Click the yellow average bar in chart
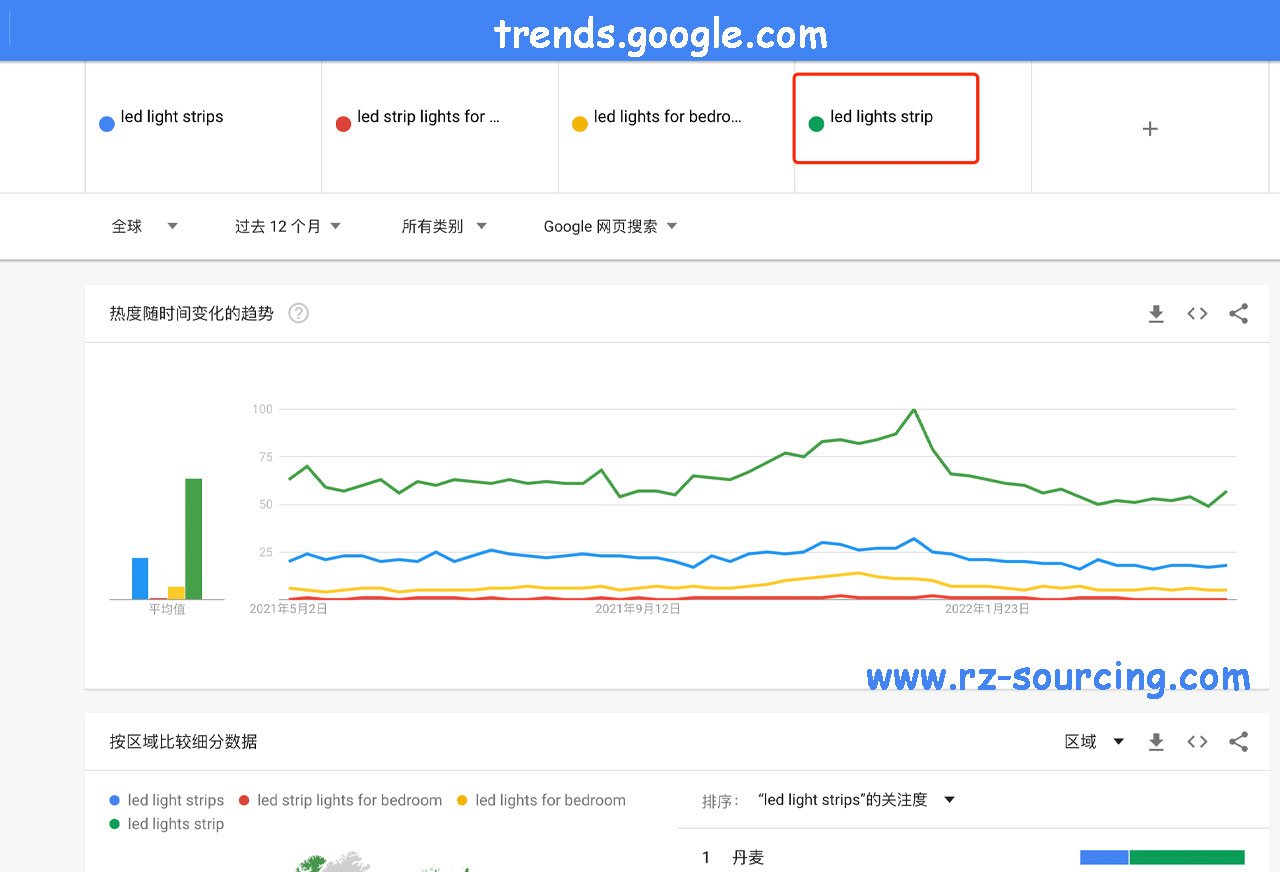Screen dimensions: 1280x872 (x=176, y=593)
